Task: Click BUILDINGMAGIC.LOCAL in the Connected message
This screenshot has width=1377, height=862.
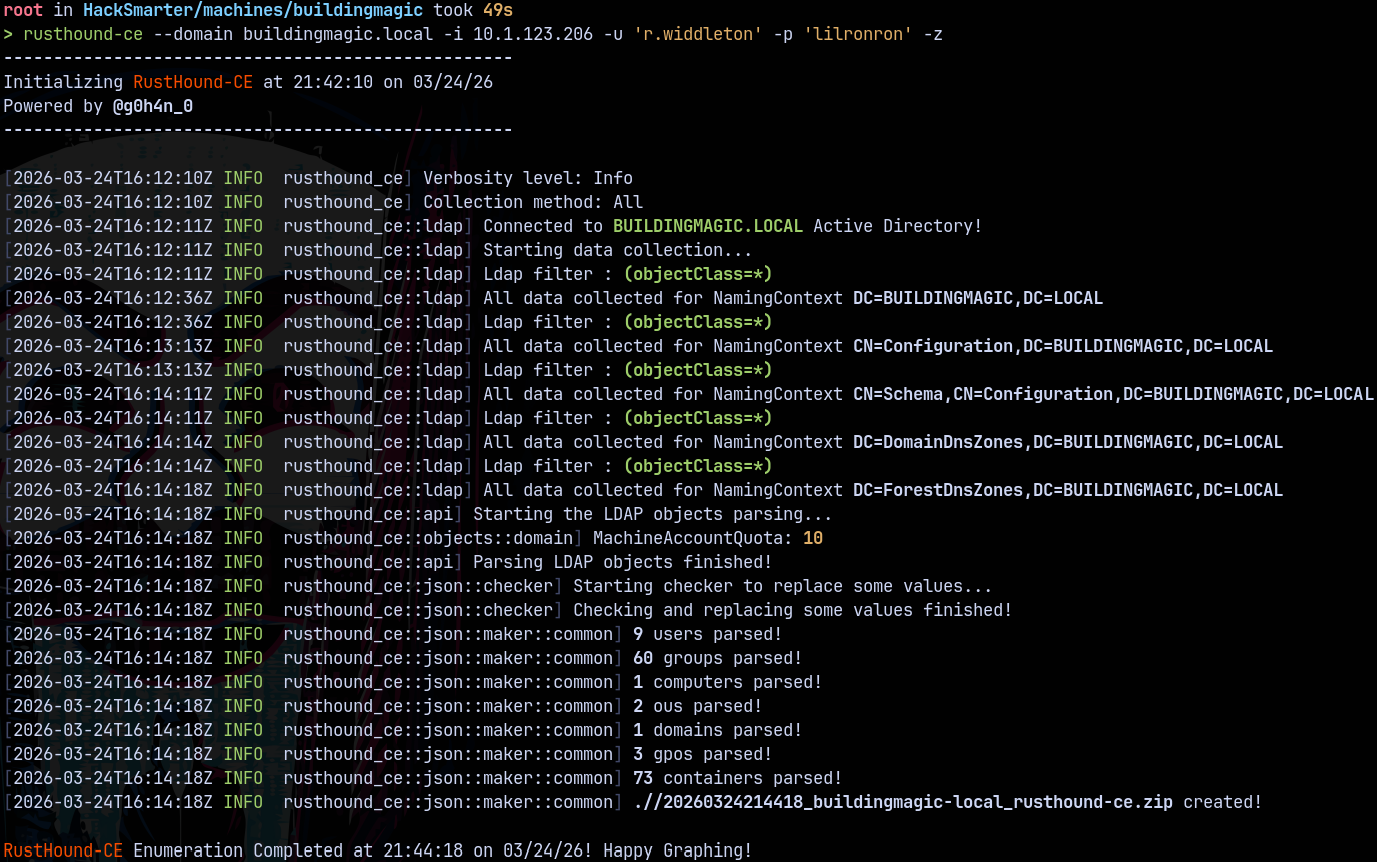Action: (x=708, y=226)
